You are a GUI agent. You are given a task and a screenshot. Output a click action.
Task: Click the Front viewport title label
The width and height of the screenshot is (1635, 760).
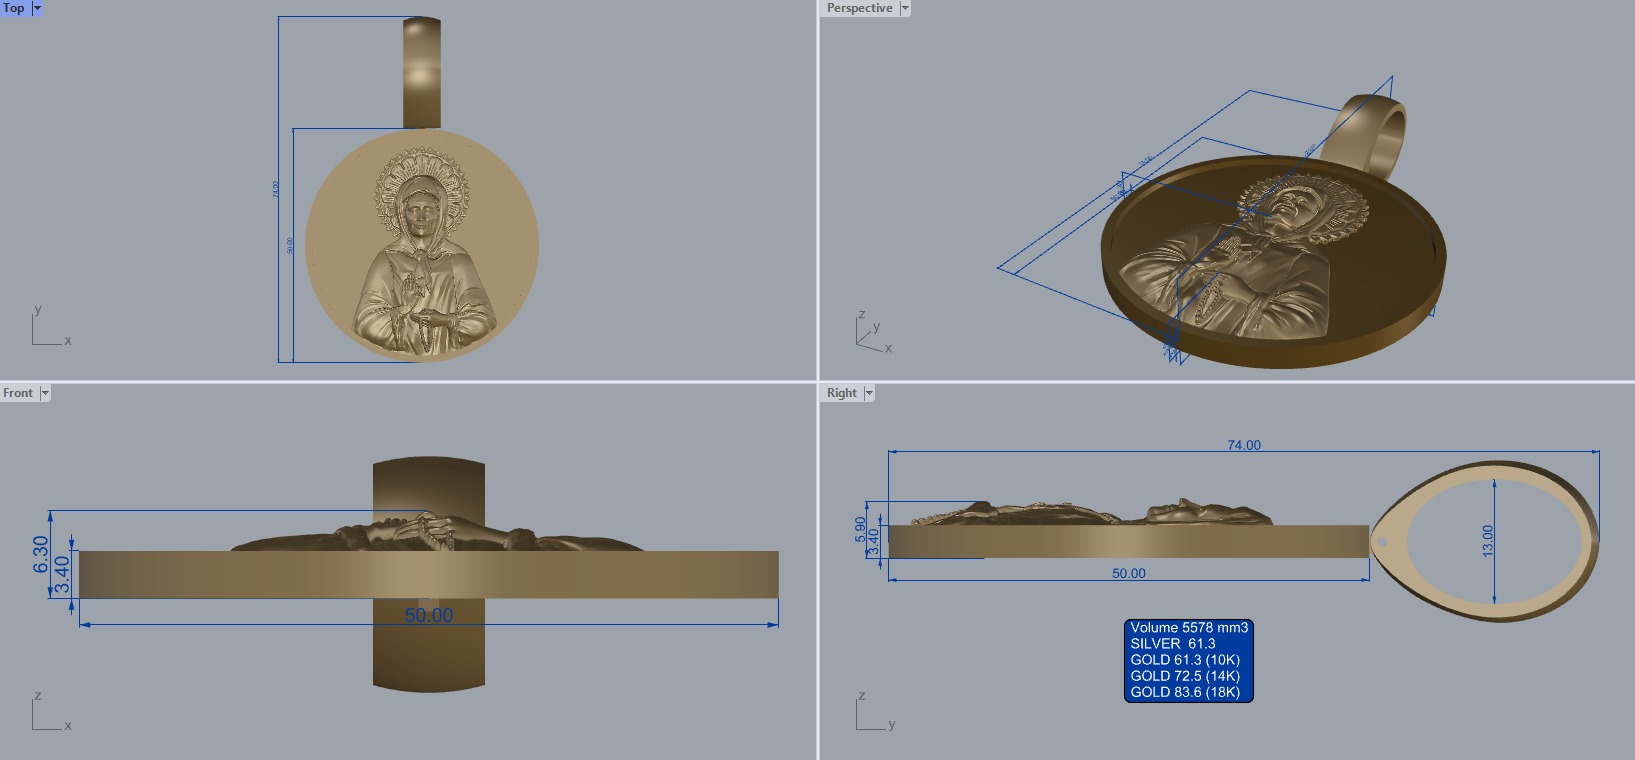tap(18, 393)
